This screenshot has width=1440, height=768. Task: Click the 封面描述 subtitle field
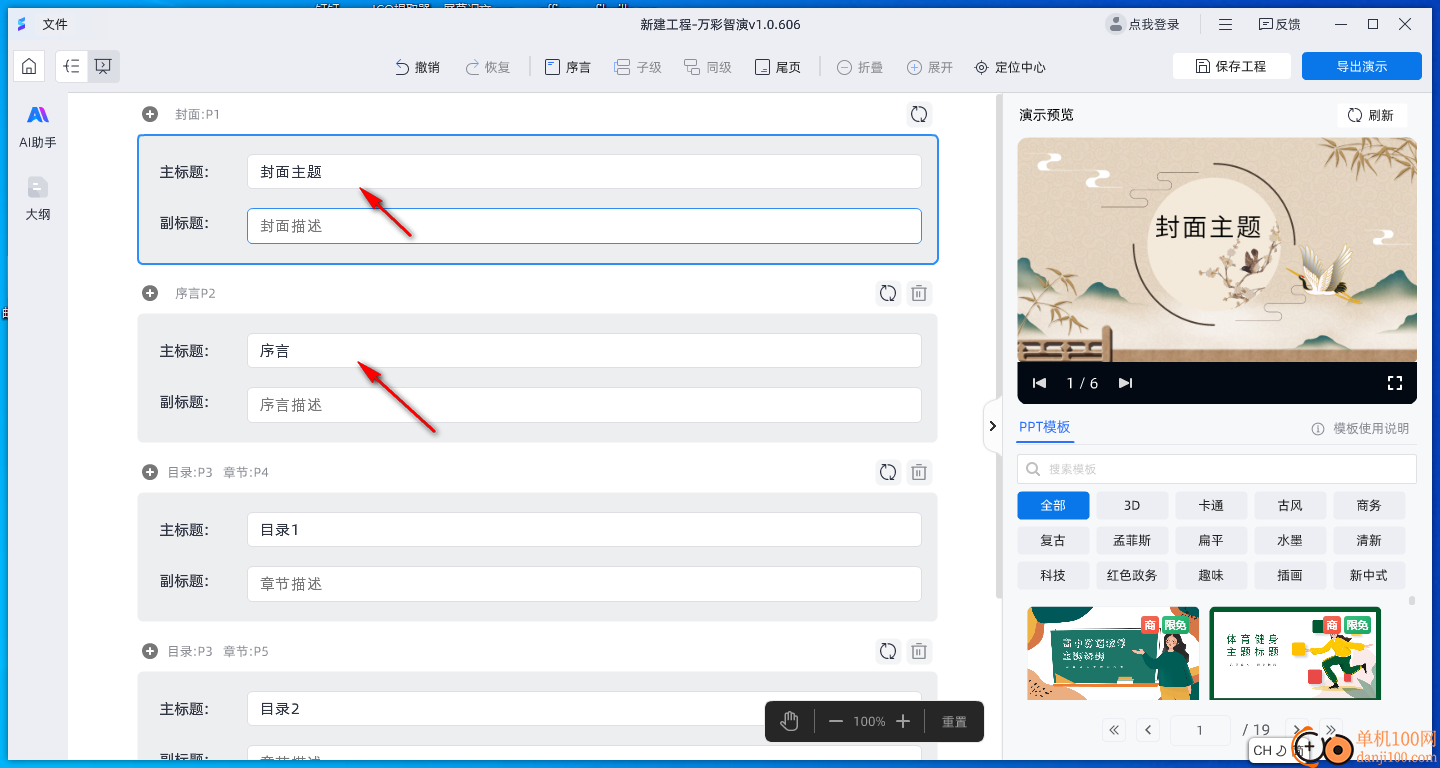click(x=584, y=226)
